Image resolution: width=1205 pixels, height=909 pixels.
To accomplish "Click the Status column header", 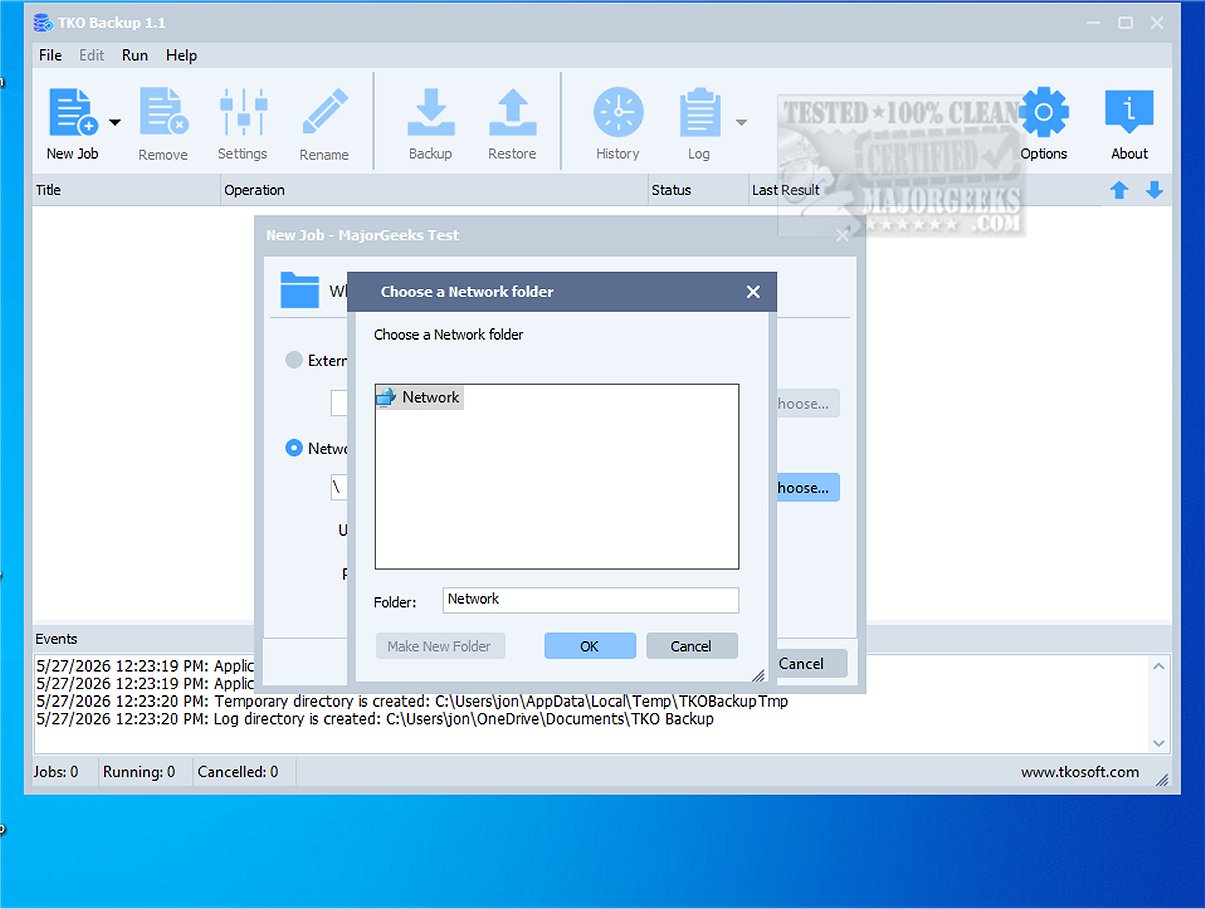I will pyautogui.click(x=697, y=190).
